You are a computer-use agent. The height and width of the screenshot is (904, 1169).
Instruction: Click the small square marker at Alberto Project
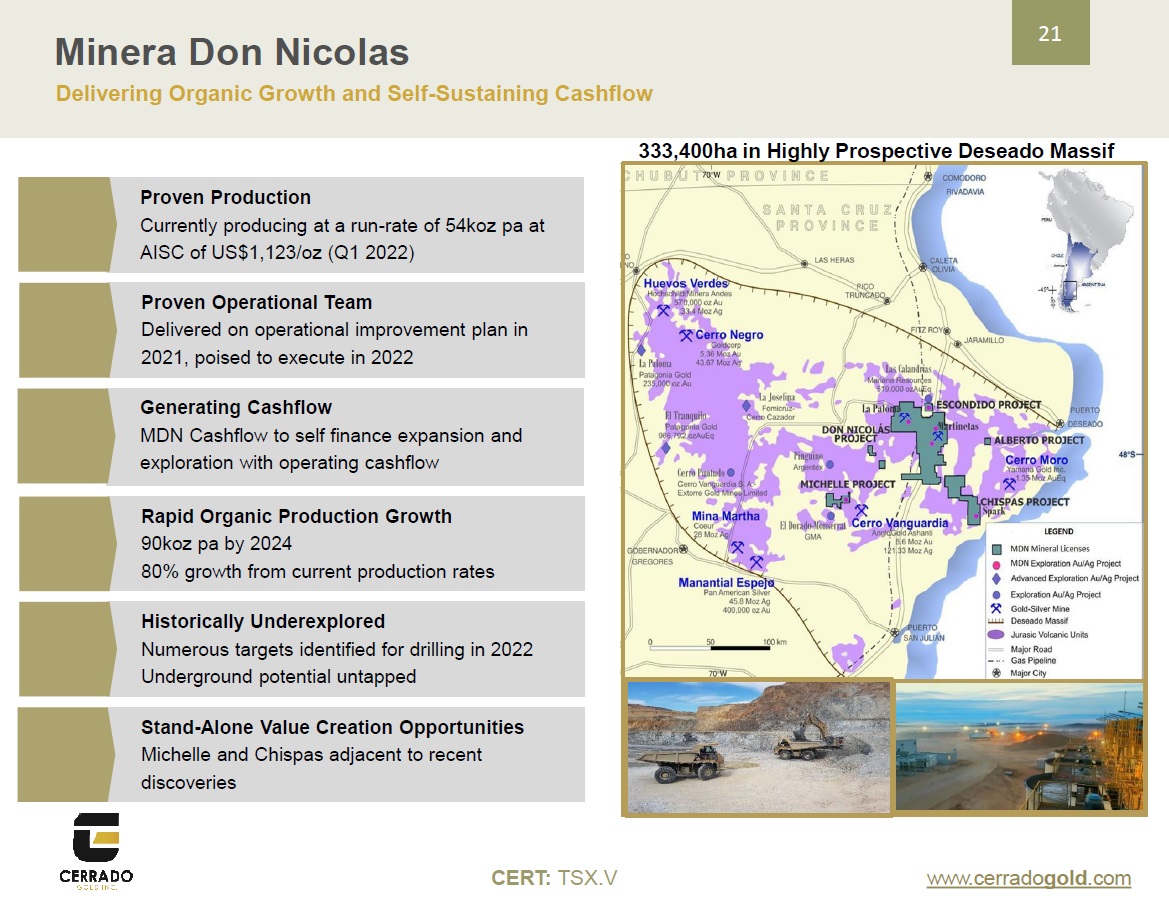[988, 441]
